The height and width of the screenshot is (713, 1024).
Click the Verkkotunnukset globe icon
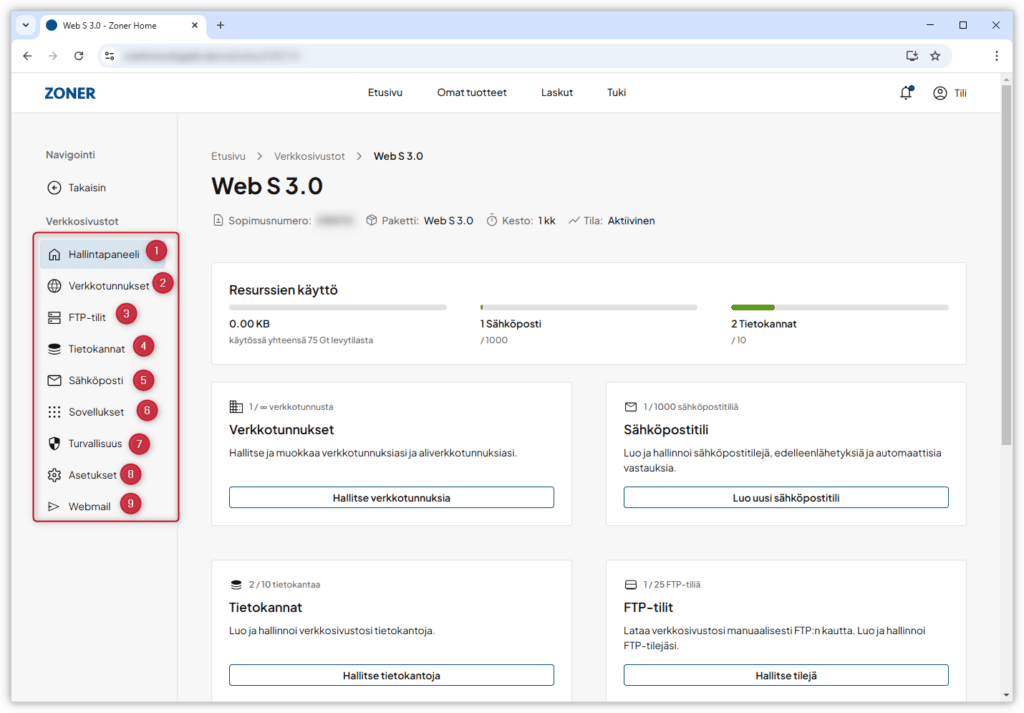point(55,286)
